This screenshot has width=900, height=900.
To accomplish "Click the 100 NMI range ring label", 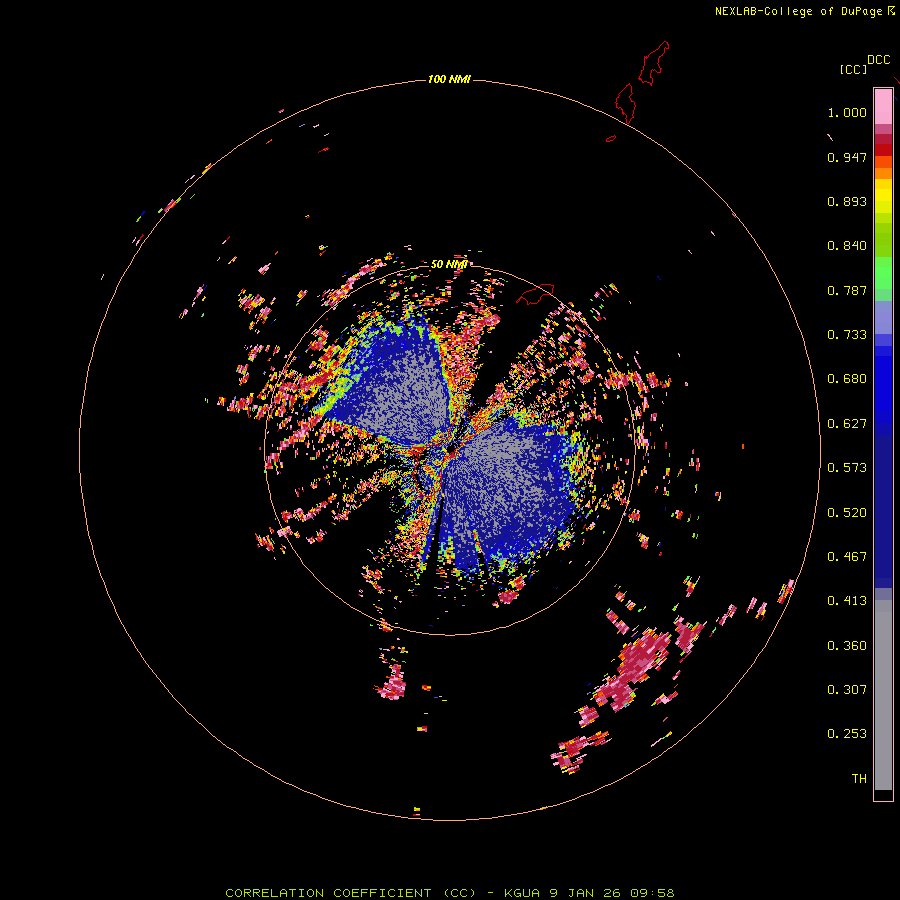I will [449, 79].
